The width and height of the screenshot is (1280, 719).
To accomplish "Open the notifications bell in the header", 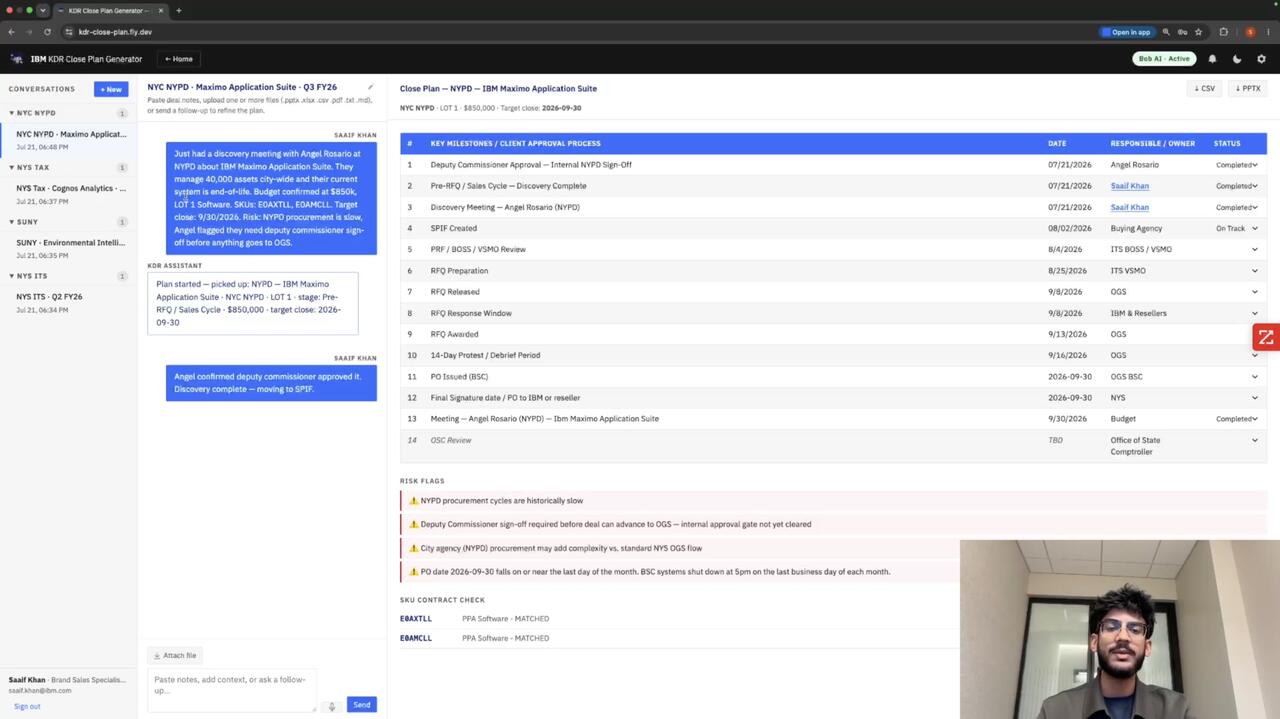I will click(x=1212, y=59).
